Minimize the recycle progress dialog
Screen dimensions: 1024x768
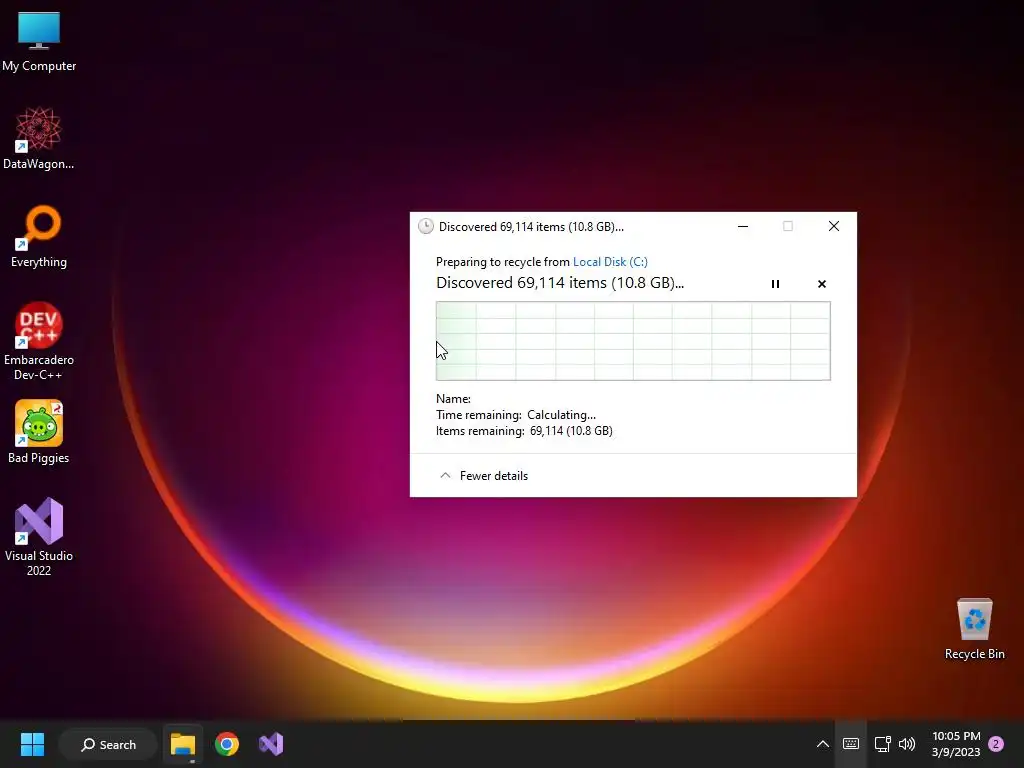743,227
